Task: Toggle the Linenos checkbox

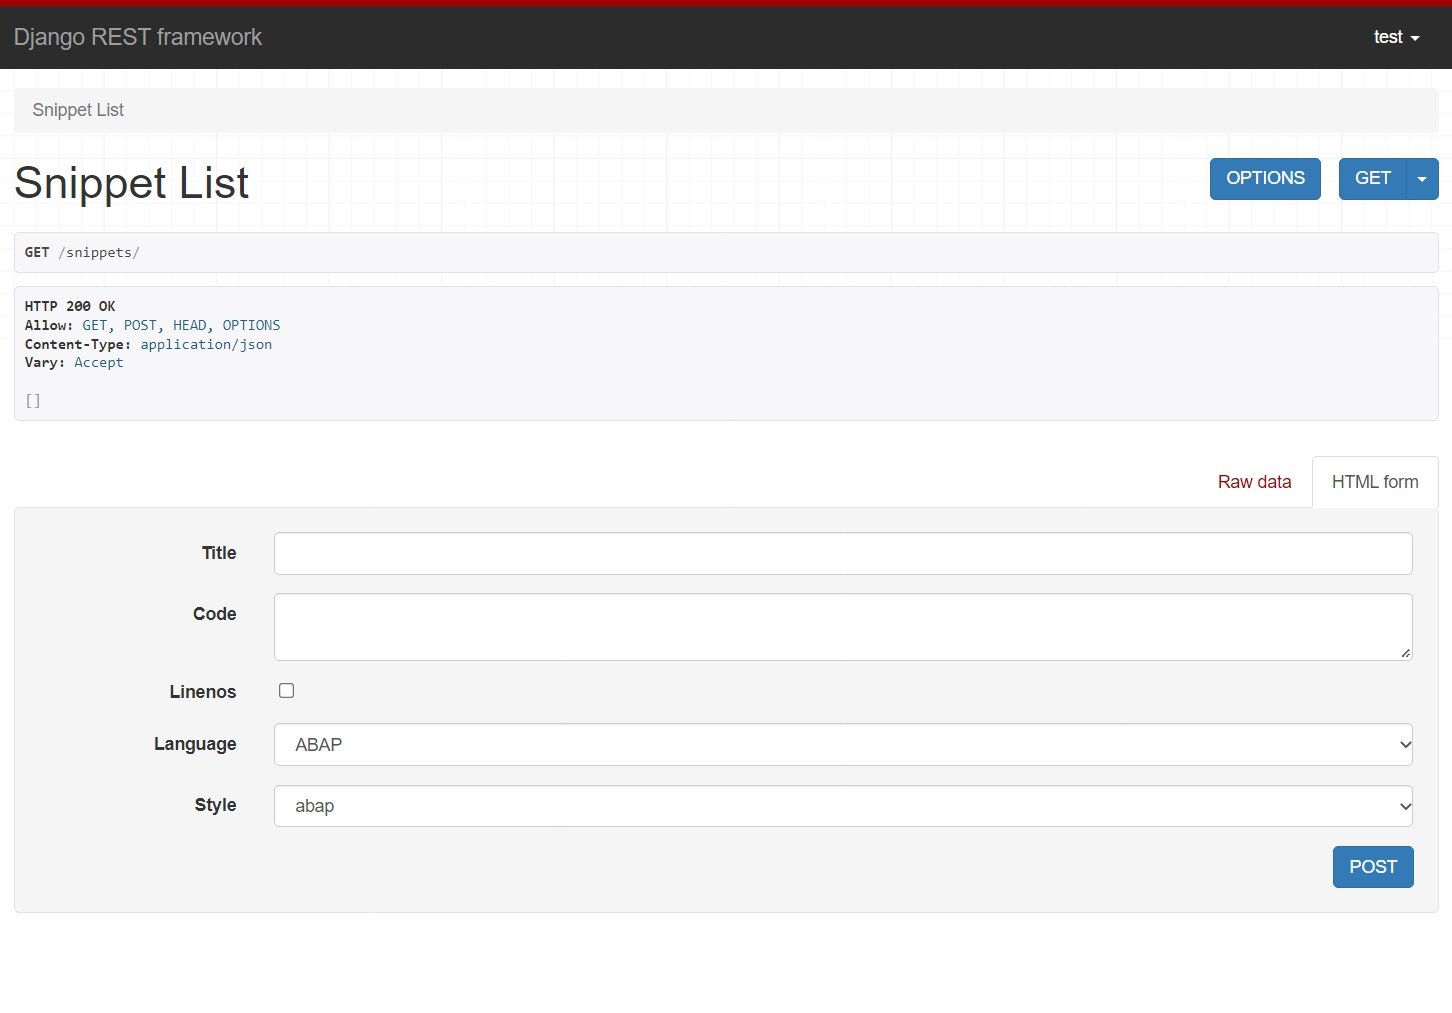Action: (287, 691)
